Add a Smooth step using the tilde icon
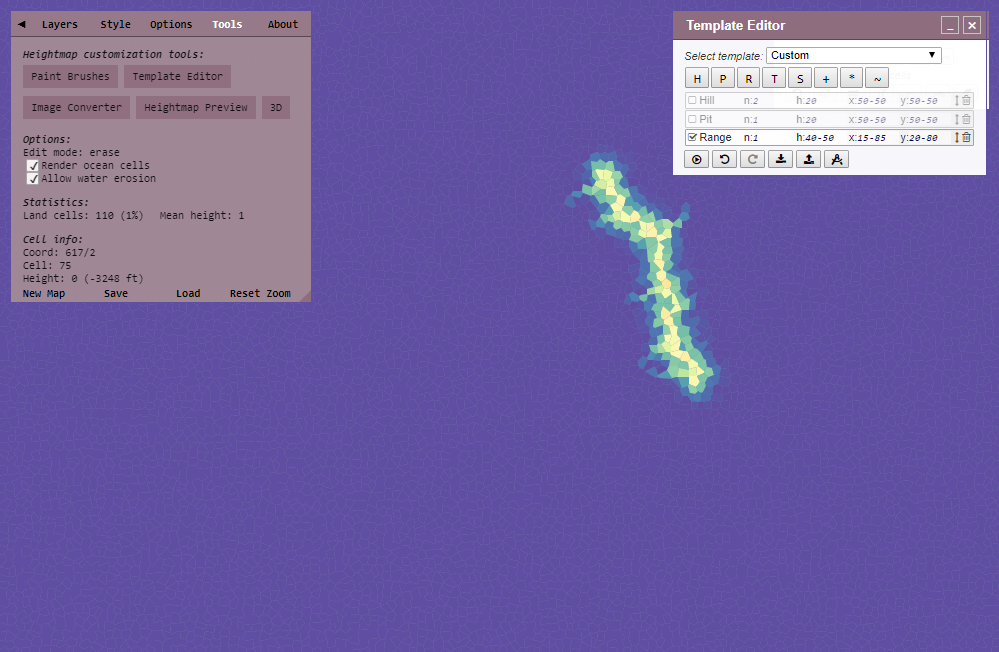 tap(877, 77)
